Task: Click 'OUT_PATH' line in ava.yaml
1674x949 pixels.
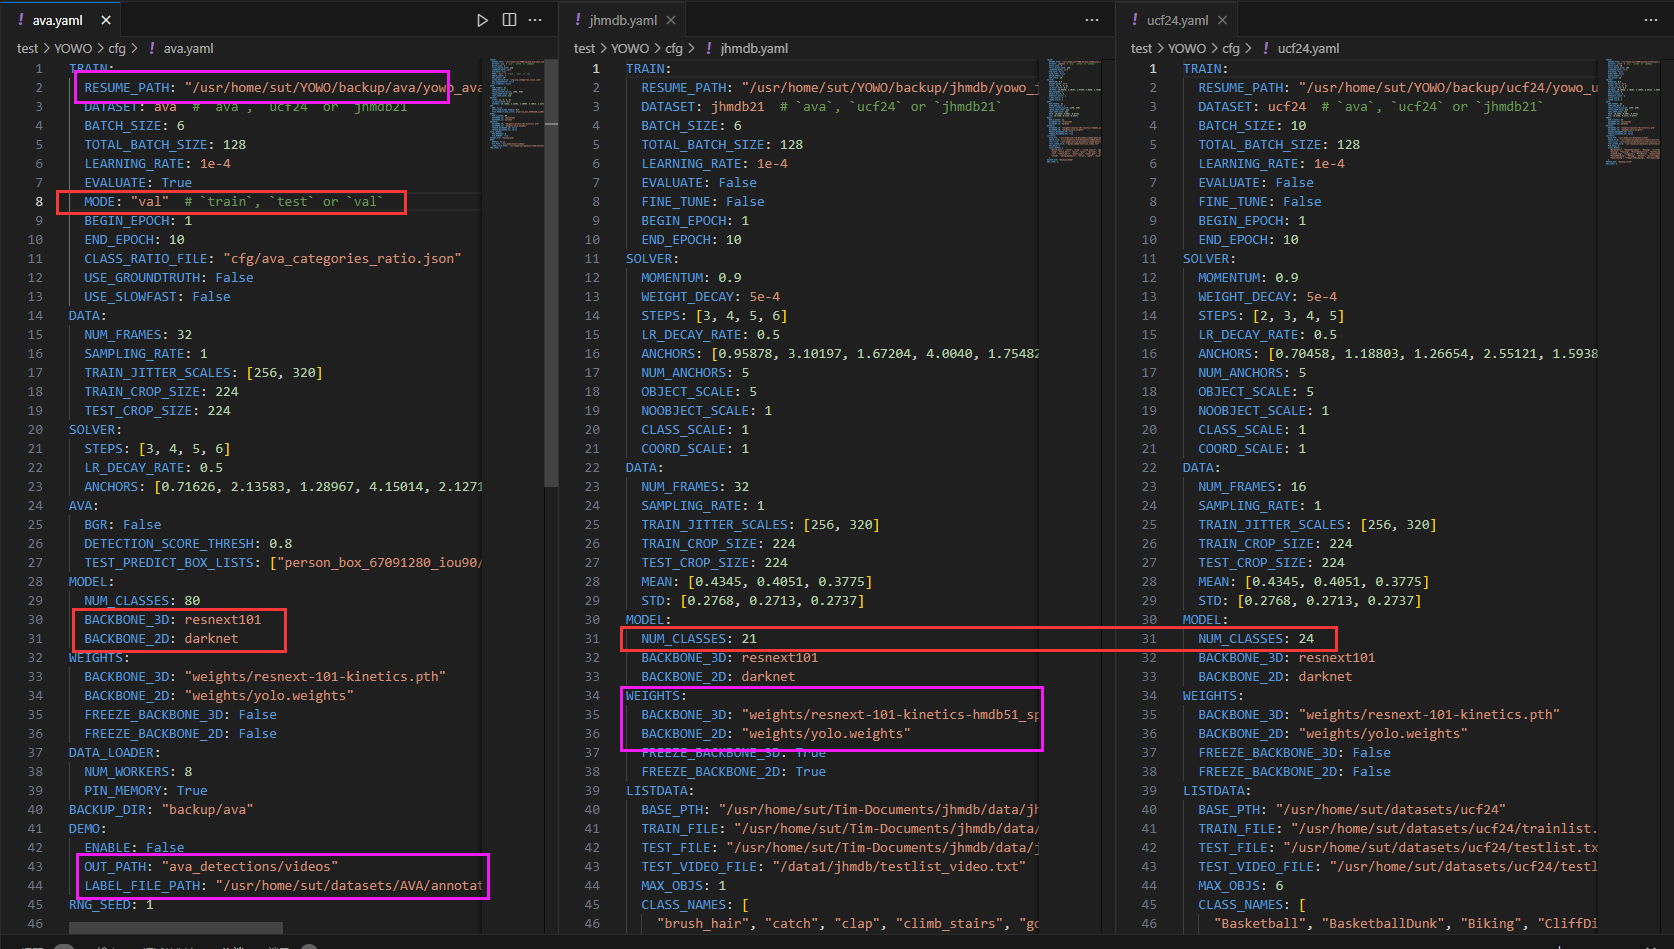Action: [211, 866]
